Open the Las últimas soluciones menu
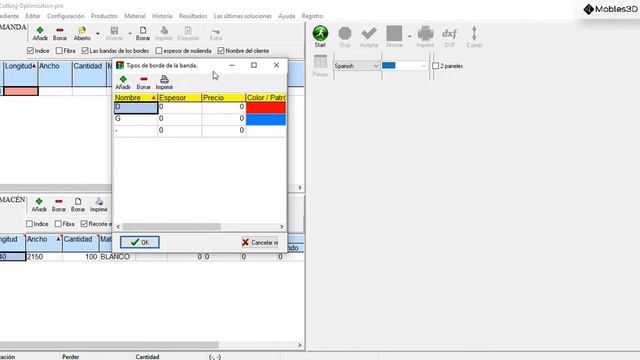 tap(242, 16)
